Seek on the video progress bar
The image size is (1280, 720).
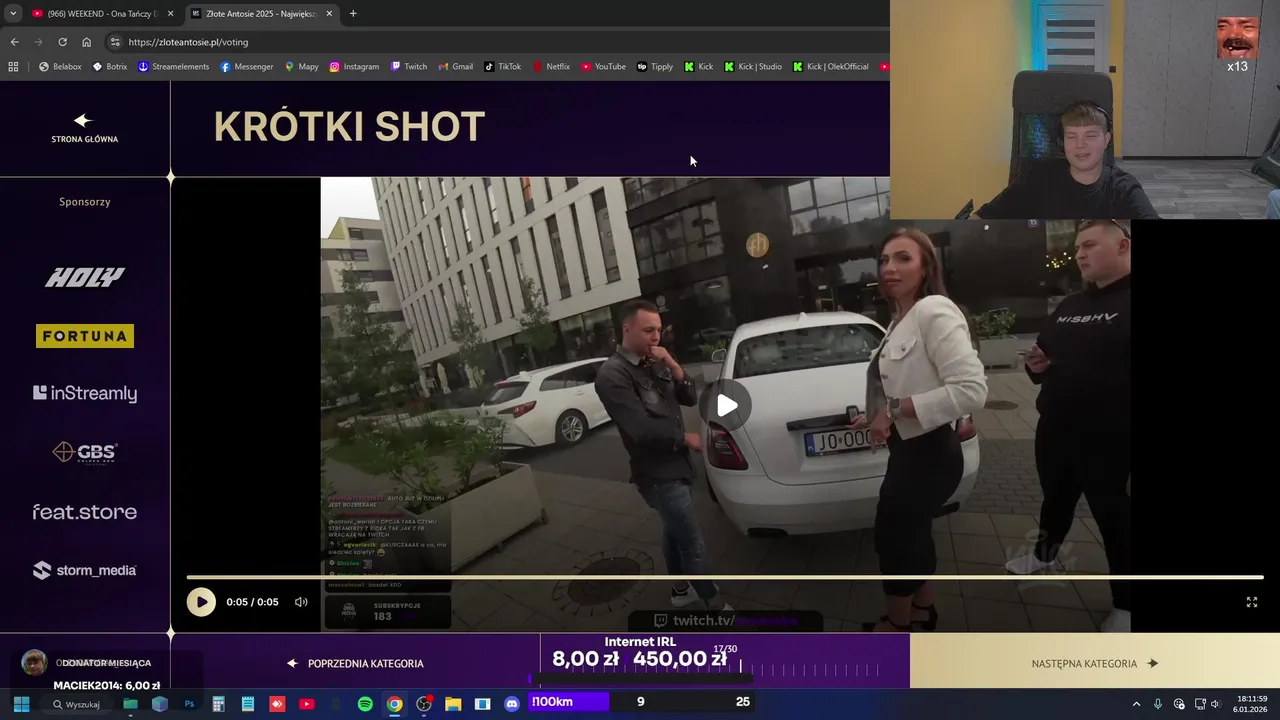pyautogui.click(x=725, y=577)
